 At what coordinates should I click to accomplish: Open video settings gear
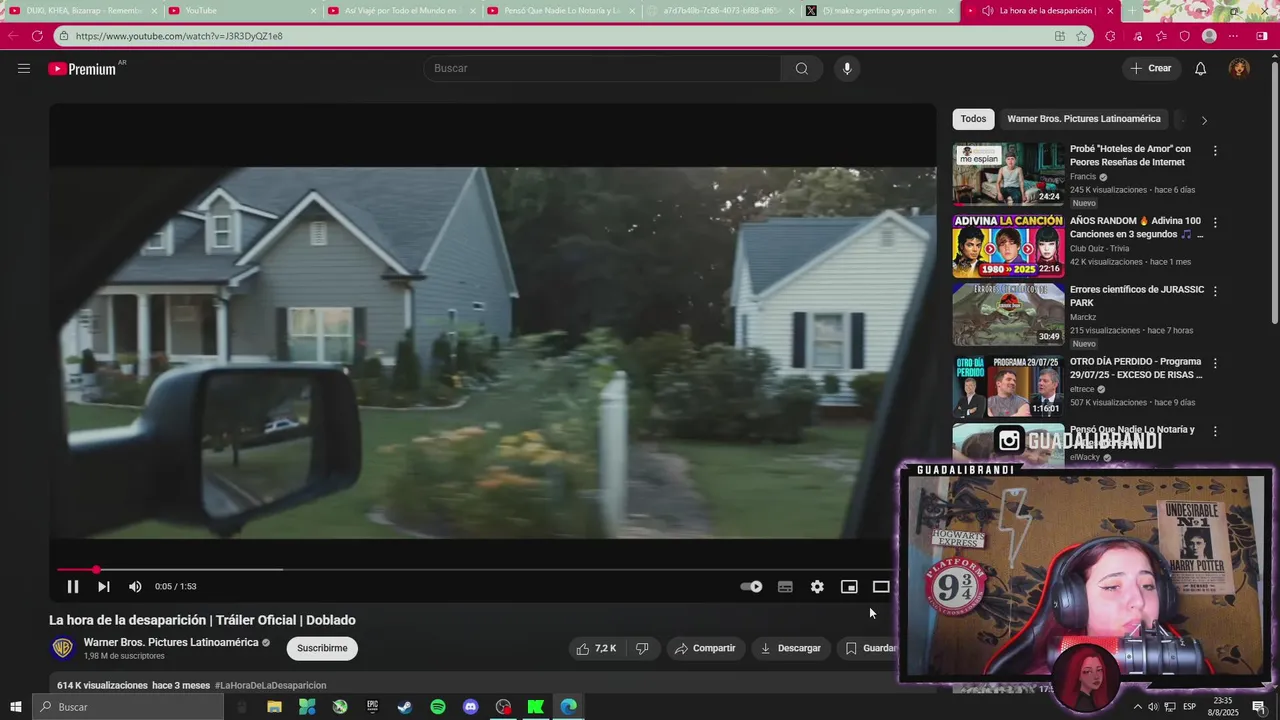coord(817,587)
